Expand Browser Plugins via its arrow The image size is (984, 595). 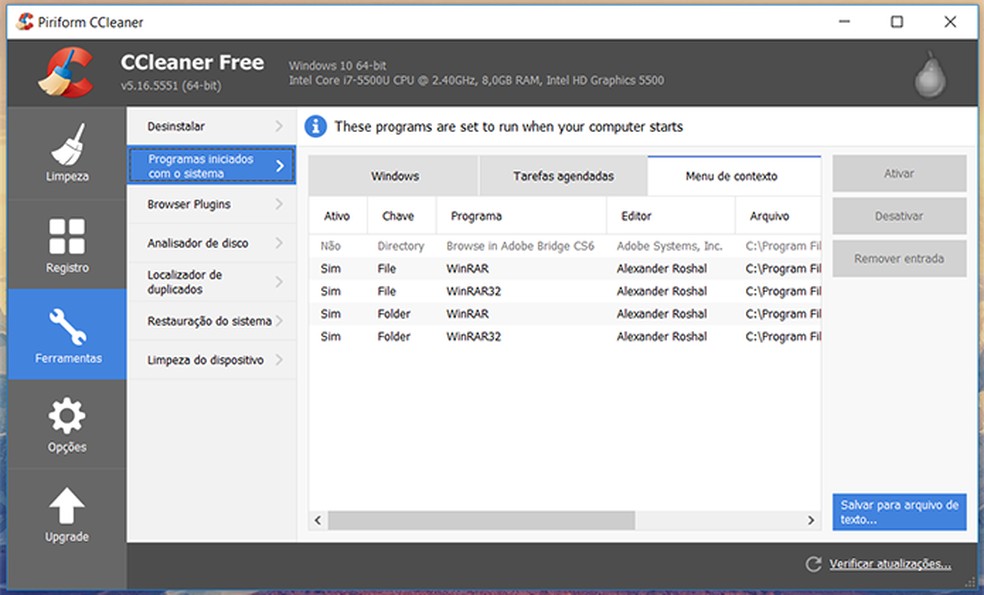tap(281, 204)
